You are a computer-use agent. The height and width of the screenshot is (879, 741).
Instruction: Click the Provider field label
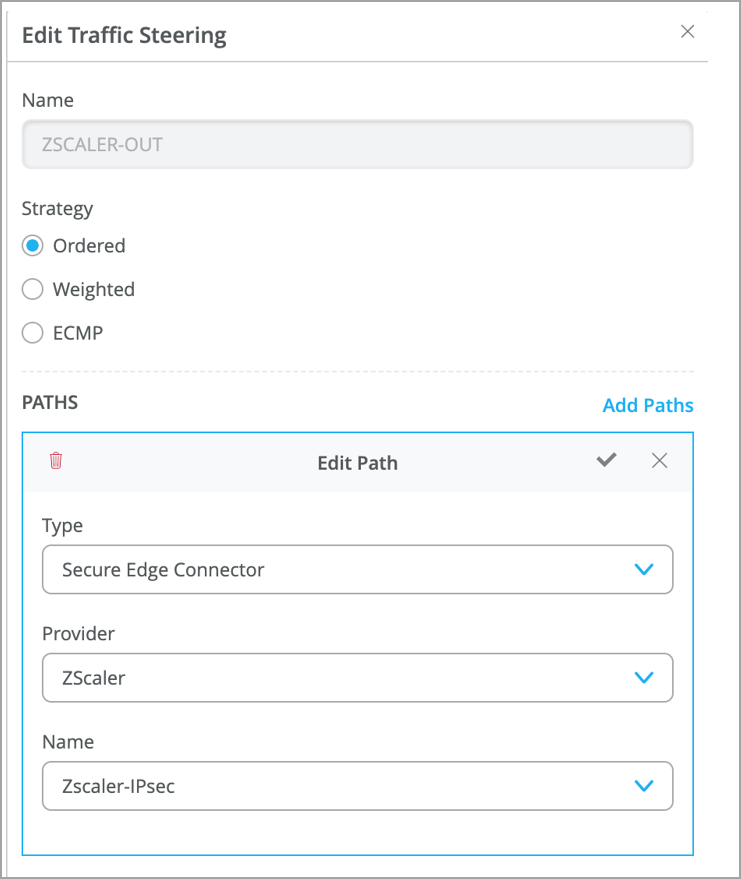[x=78, y=633]
